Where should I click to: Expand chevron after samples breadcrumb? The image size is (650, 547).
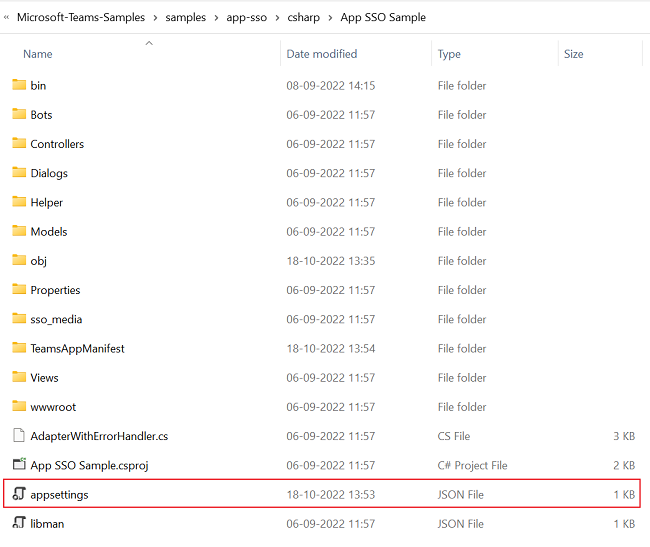point(216,18)
